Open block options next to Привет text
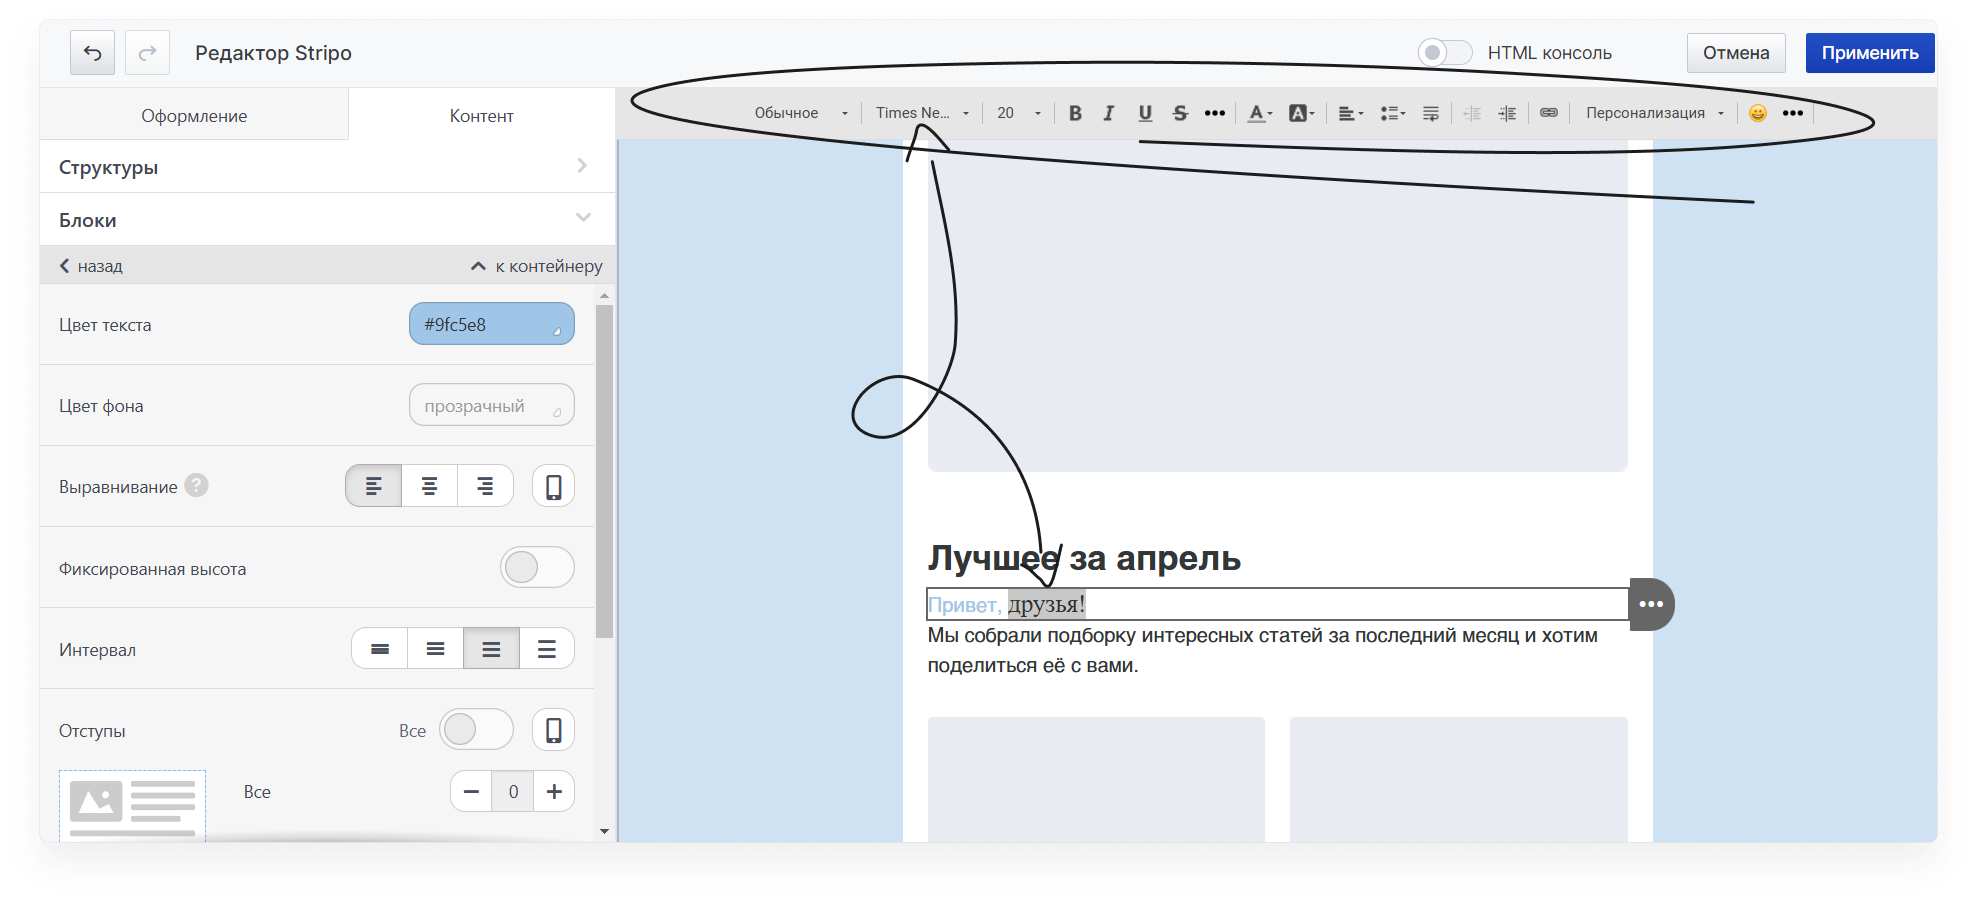The width and height of the screenshot is (1977, 902). 1651,604
